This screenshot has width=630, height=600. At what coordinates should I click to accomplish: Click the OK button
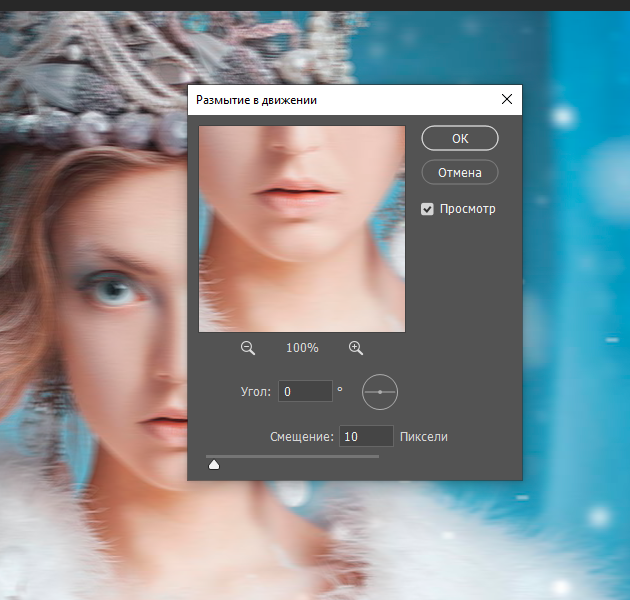(459, 138)
